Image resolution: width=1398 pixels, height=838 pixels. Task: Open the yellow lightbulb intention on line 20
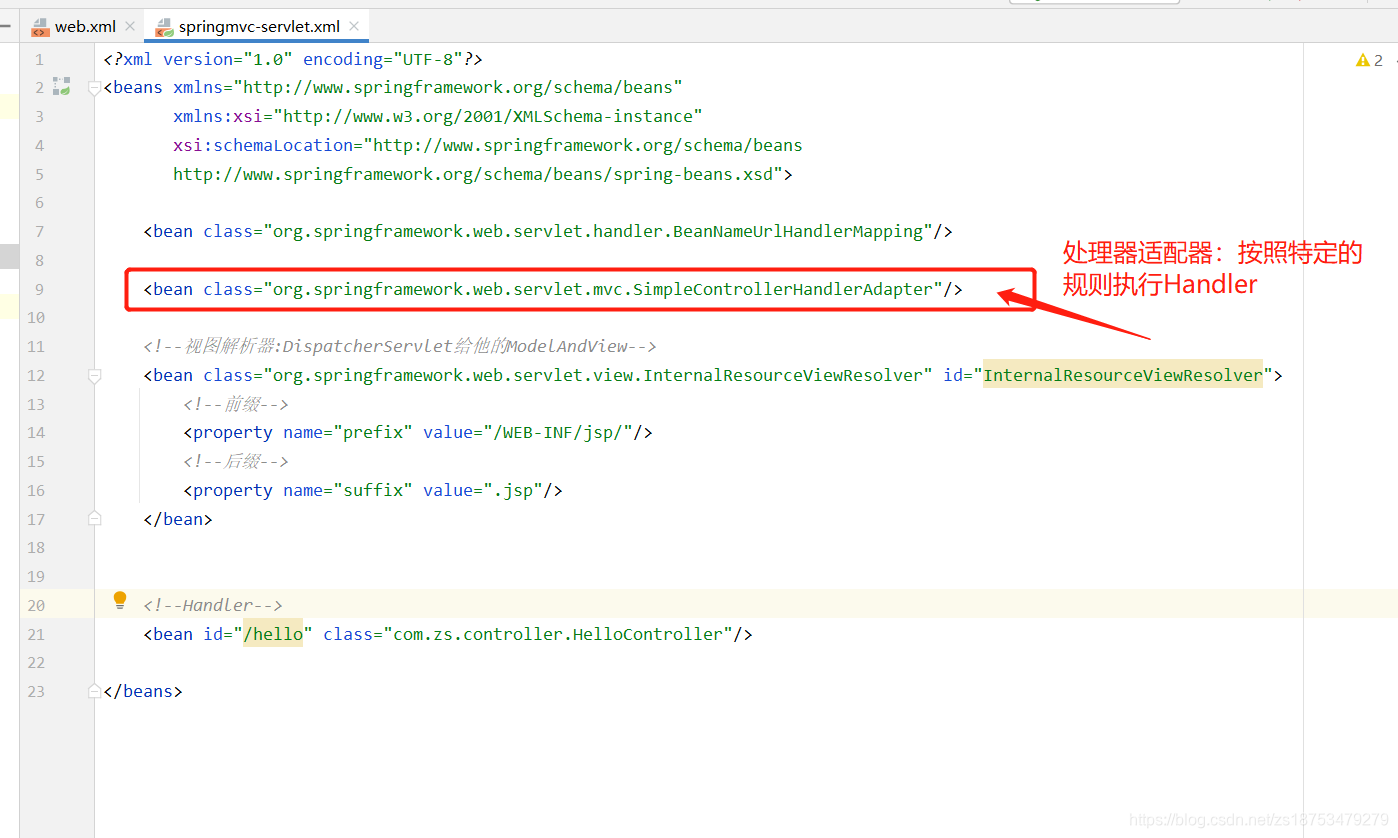click(x=120, y=601)
